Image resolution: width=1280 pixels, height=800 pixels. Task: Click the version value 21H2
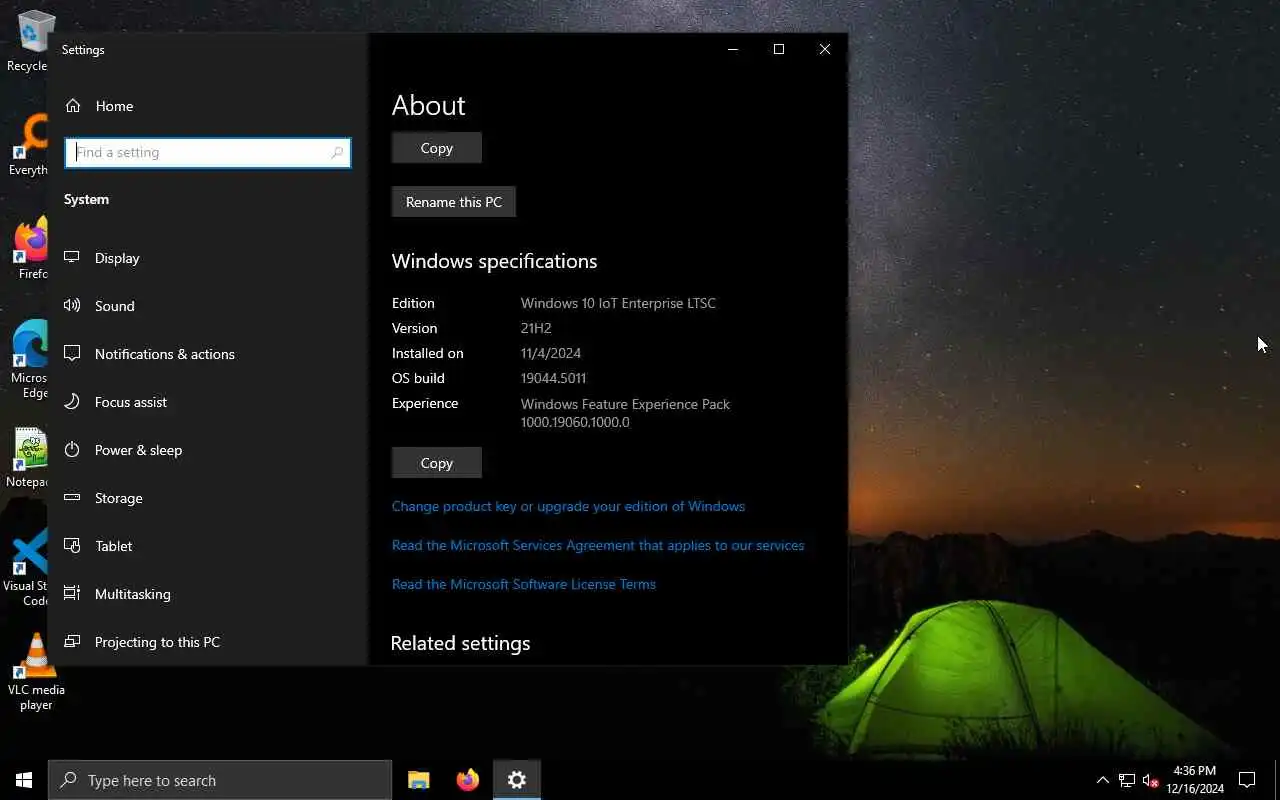click(x=536, y=328)
